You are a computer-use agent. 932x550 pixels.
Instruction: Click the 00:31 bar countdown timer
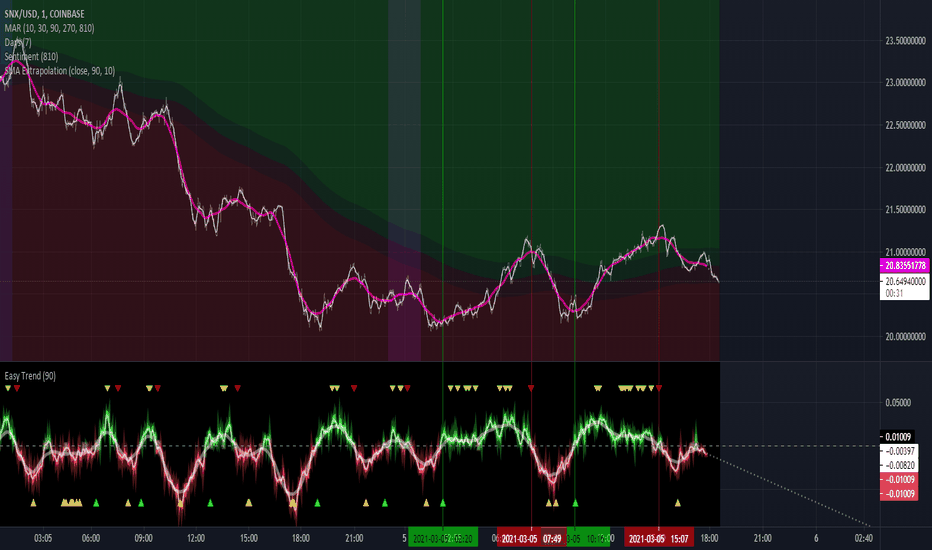point(895,293)
